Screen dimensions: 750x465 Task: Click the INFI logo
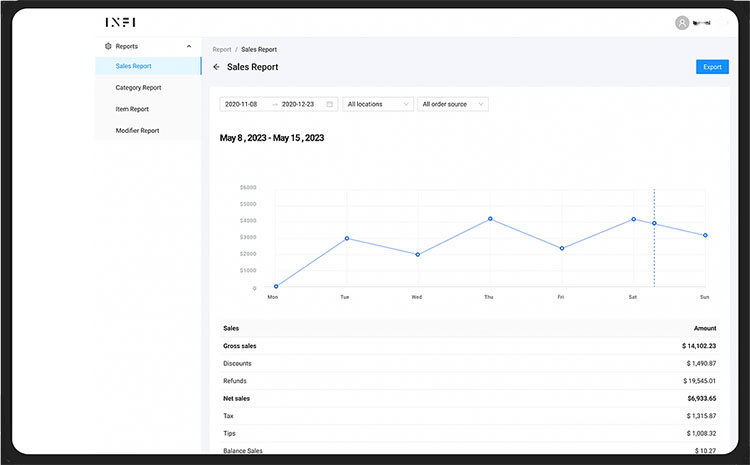click(x=121, y=22)
